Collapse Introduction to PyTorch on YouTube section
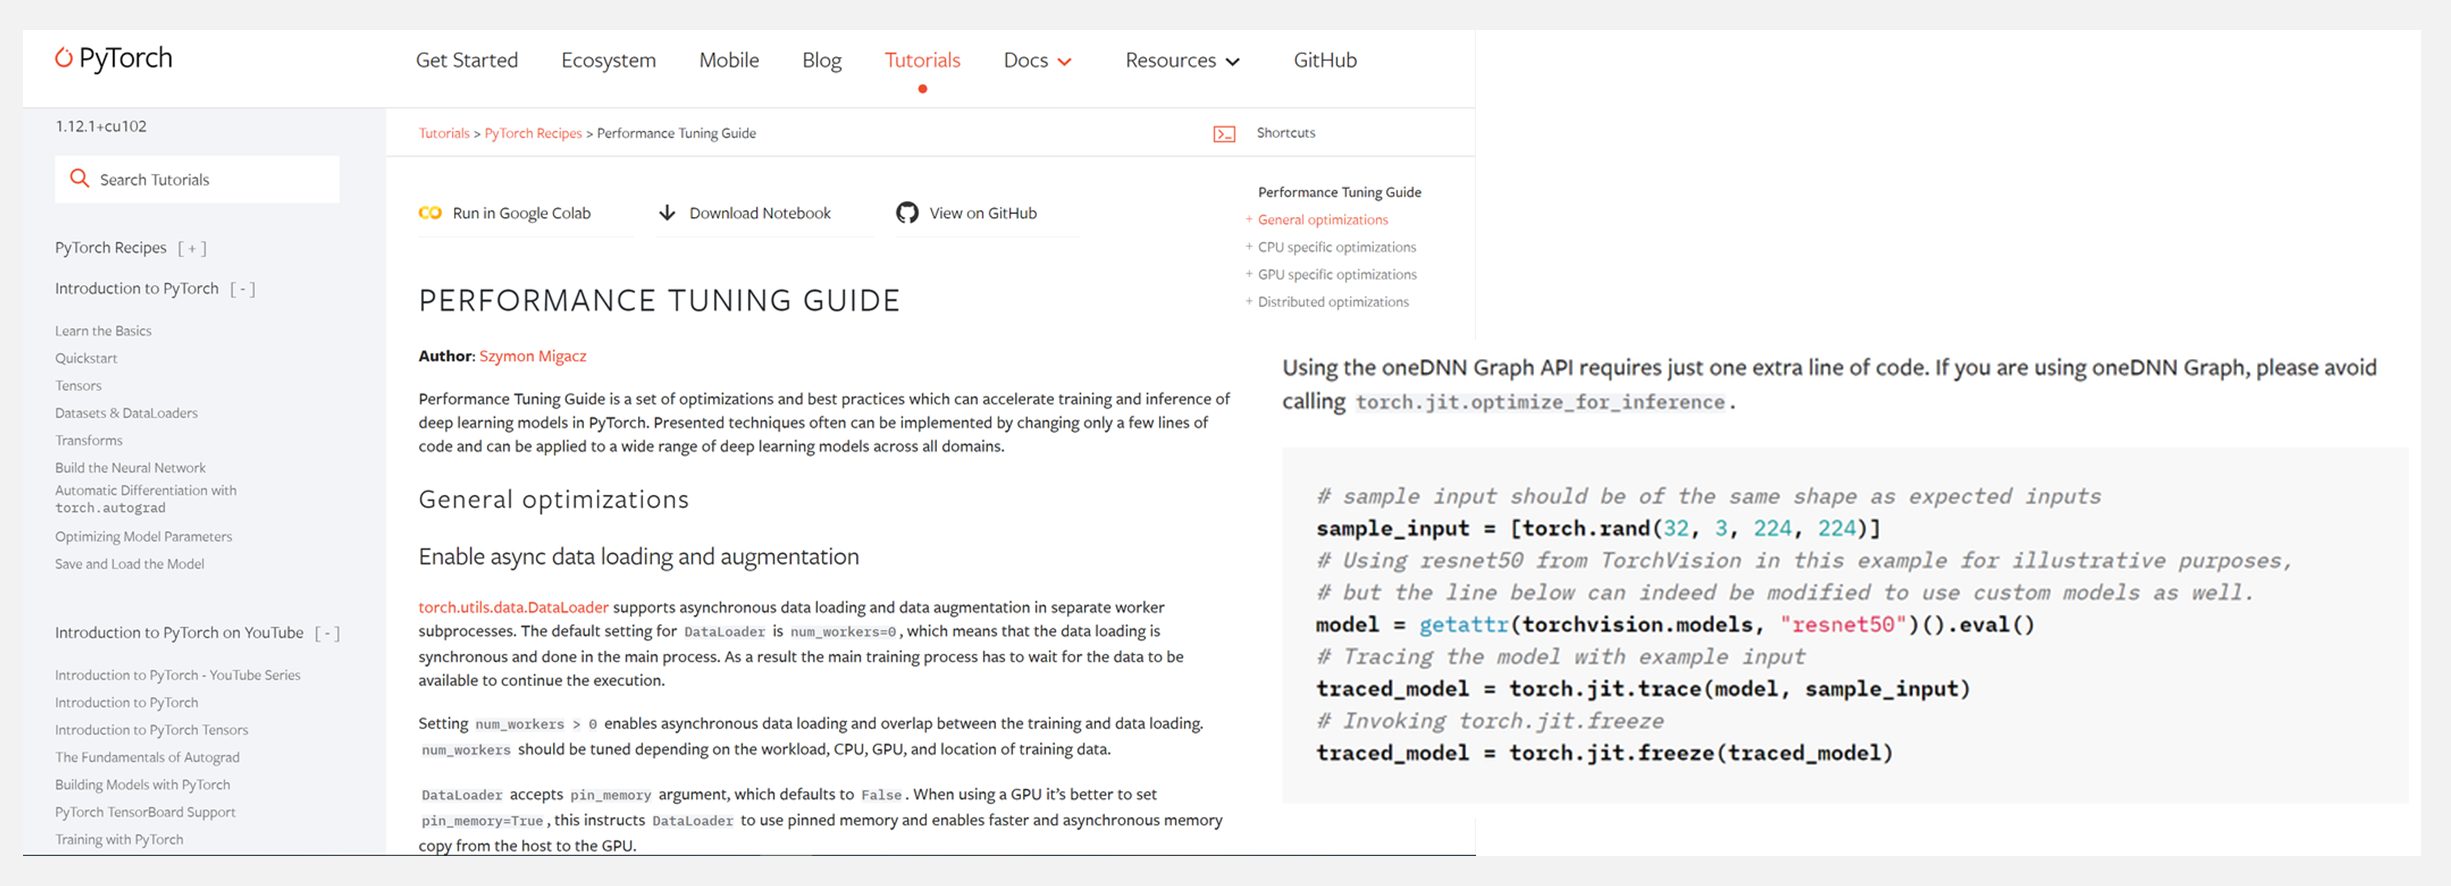 coord(327,633)
